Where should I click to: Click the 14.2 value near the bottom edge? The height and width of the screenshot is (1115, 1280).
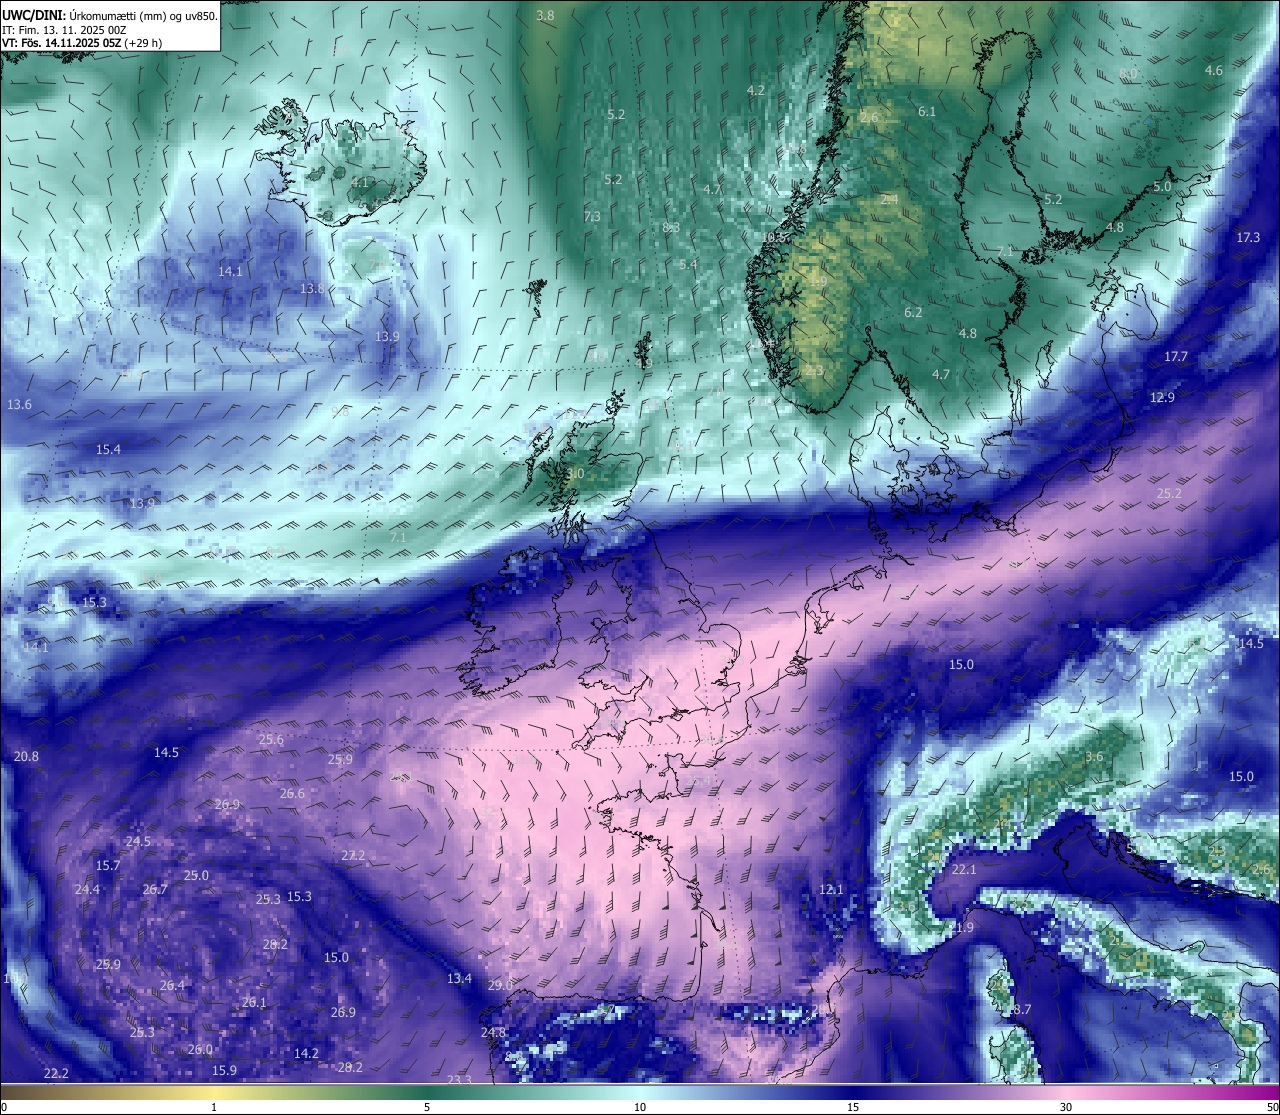point(306,1054)
